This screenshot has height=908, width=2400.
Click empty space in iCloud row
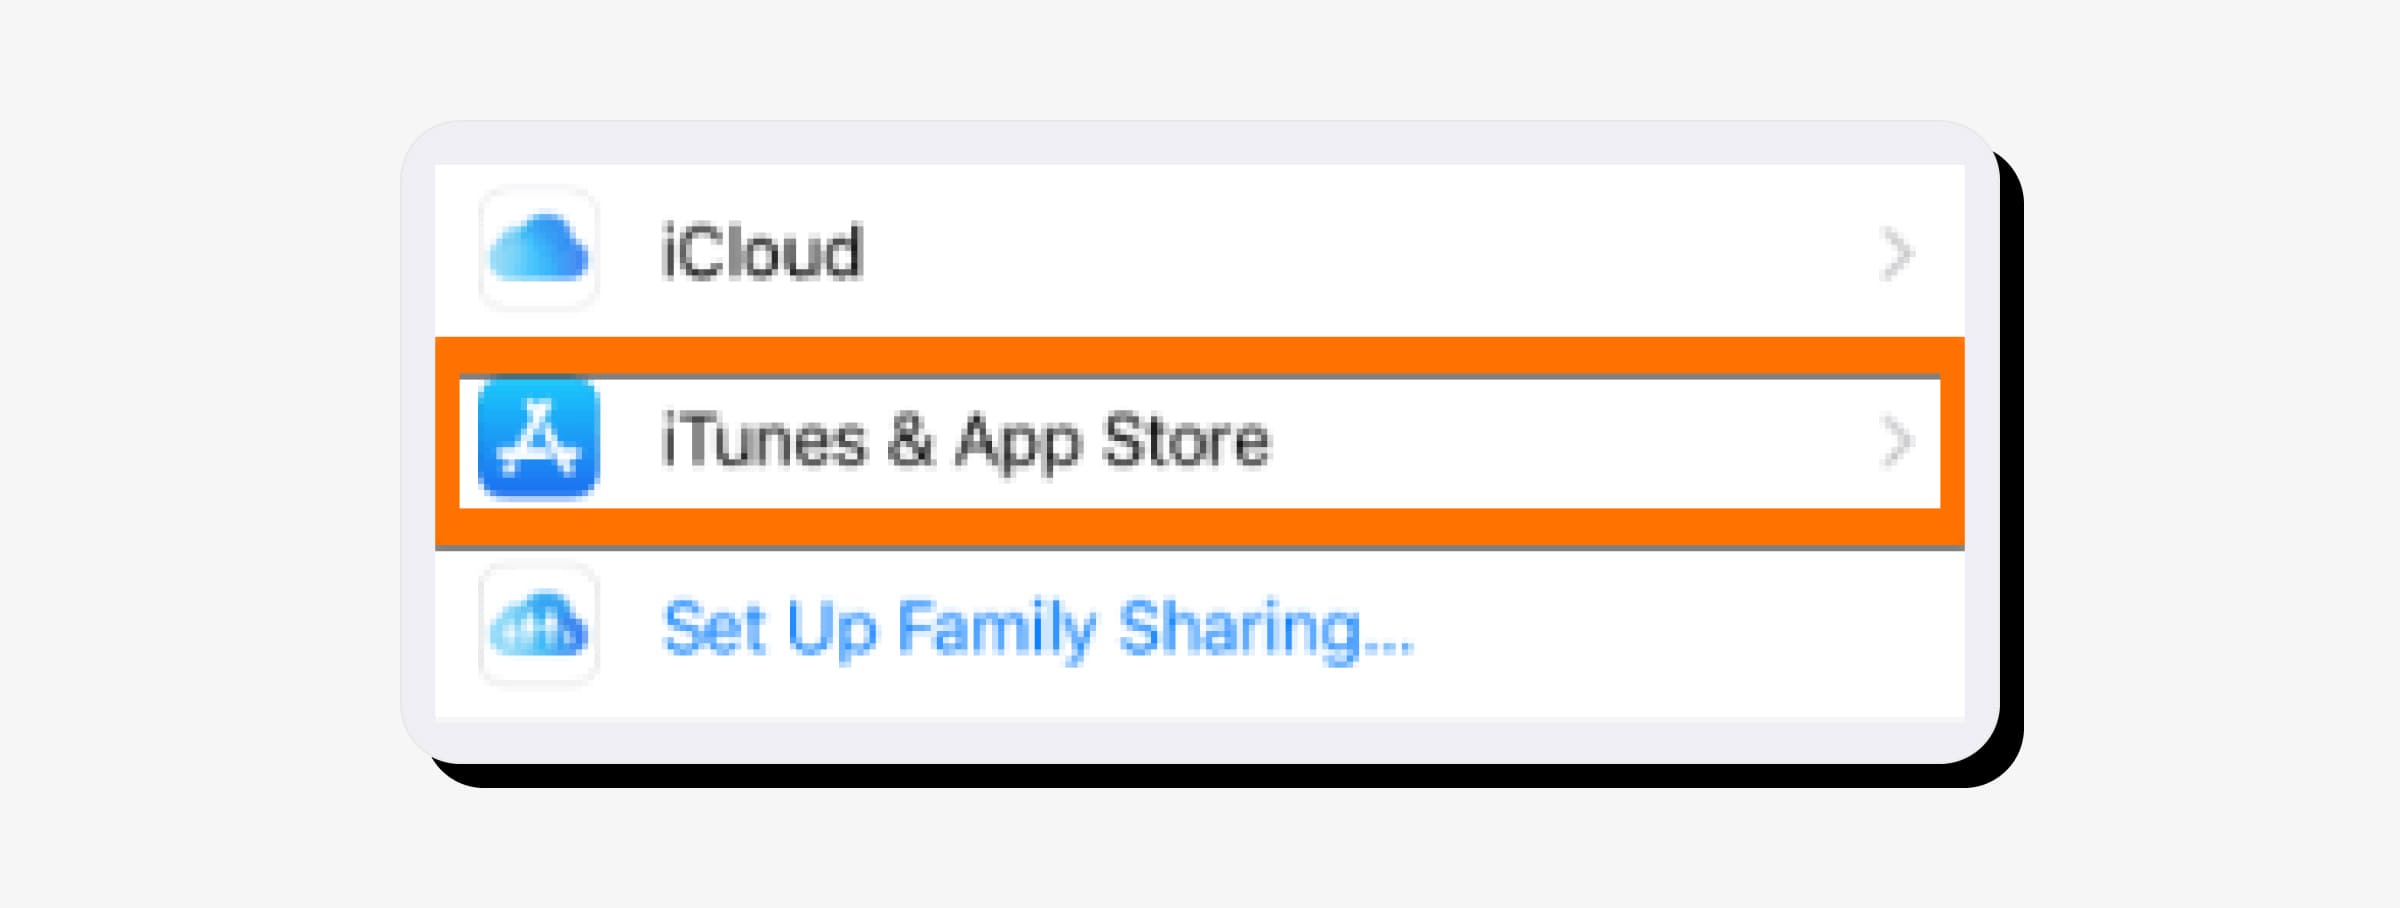pos(1370,250)
